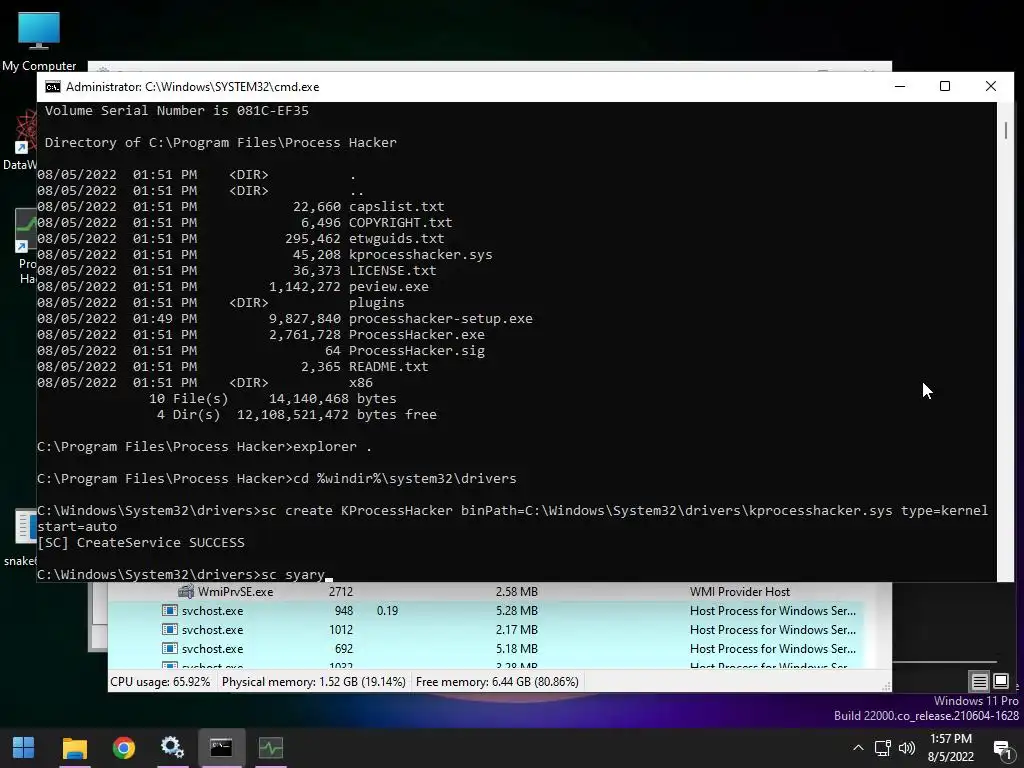Viewport: 1024px width, 768px height.
Task: Click the 2.17 MB memory value
Action: pyautogui.click(x=517, y=630)
